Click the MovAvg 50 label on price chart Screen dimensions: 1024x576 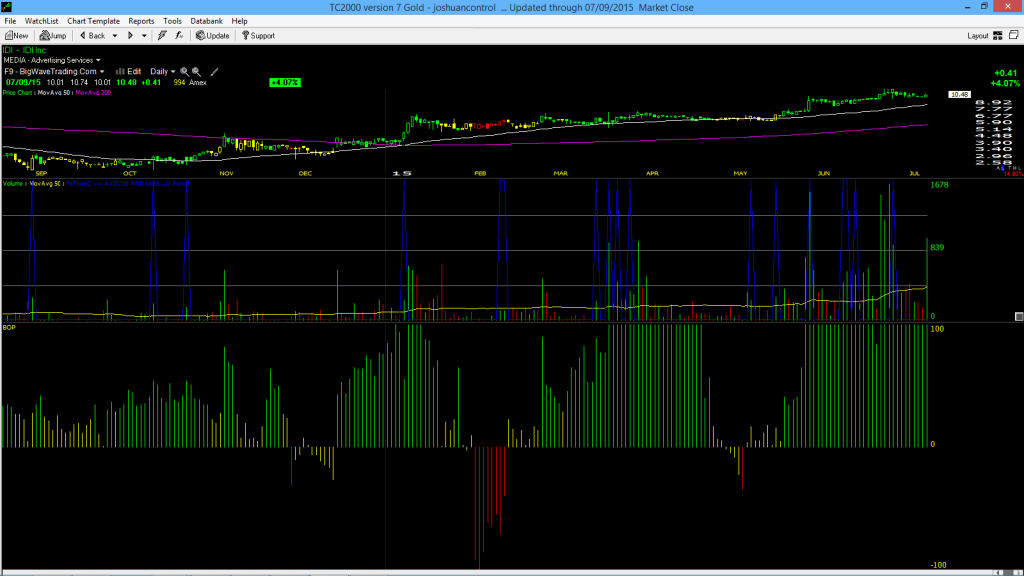(54, 93)
